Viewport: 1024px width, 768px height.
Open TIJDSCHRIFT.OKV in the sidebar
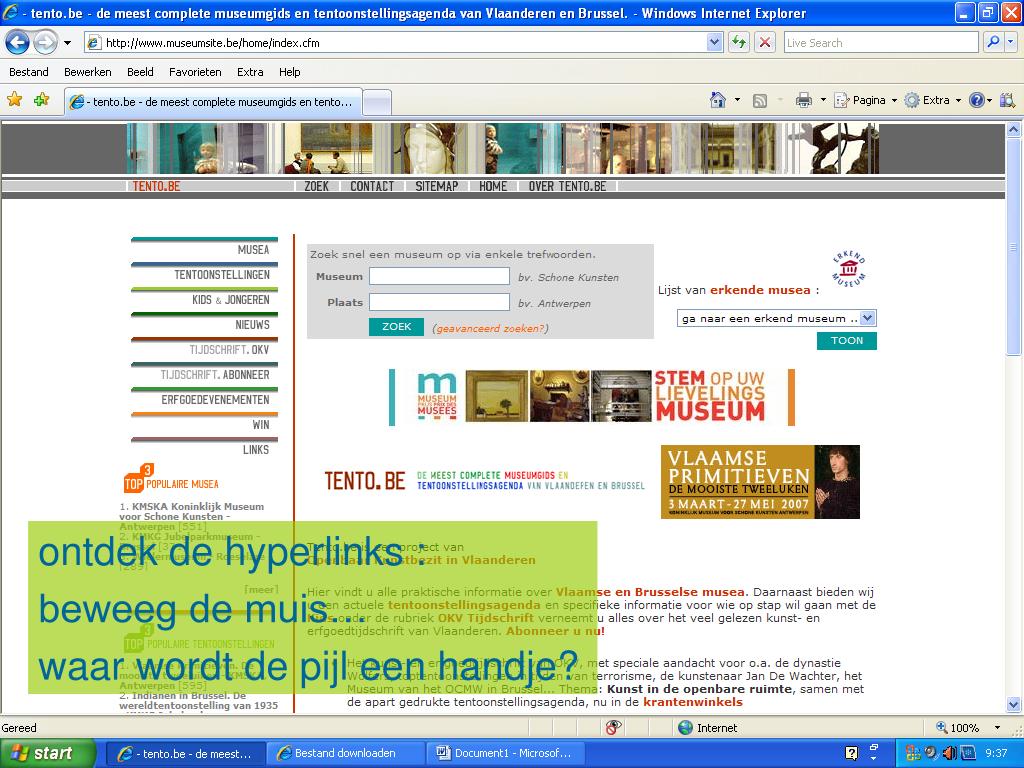click(x=229, y=349)
